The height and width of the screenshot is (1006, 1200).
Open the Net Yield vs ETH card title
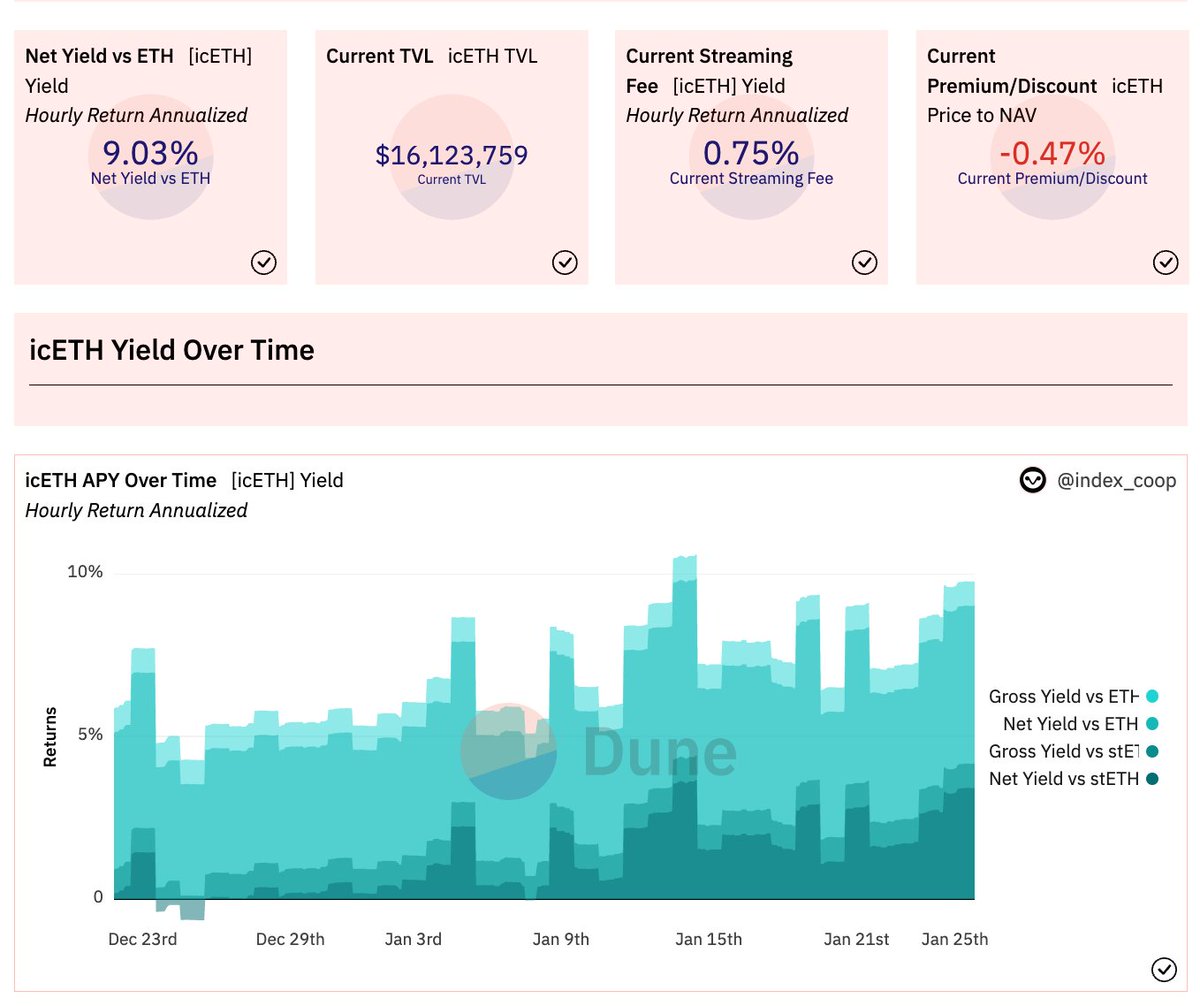coord(99,56)
